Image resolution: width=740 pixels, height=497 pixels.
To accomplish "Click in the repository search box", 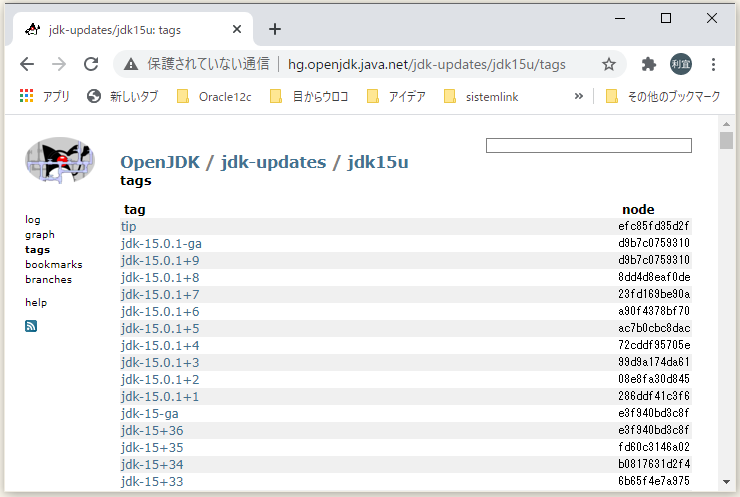I will coord(589,145).
